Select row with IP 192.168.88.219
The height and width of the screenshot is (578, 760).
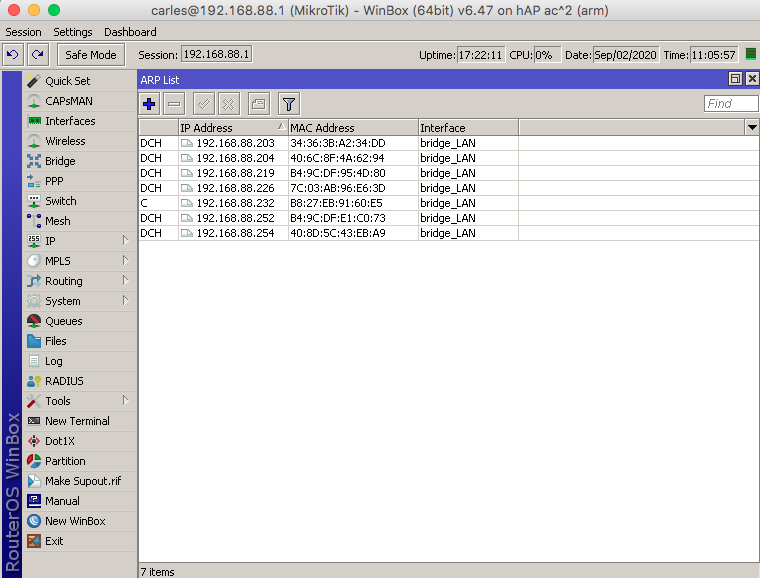click(x=448, y=173)
